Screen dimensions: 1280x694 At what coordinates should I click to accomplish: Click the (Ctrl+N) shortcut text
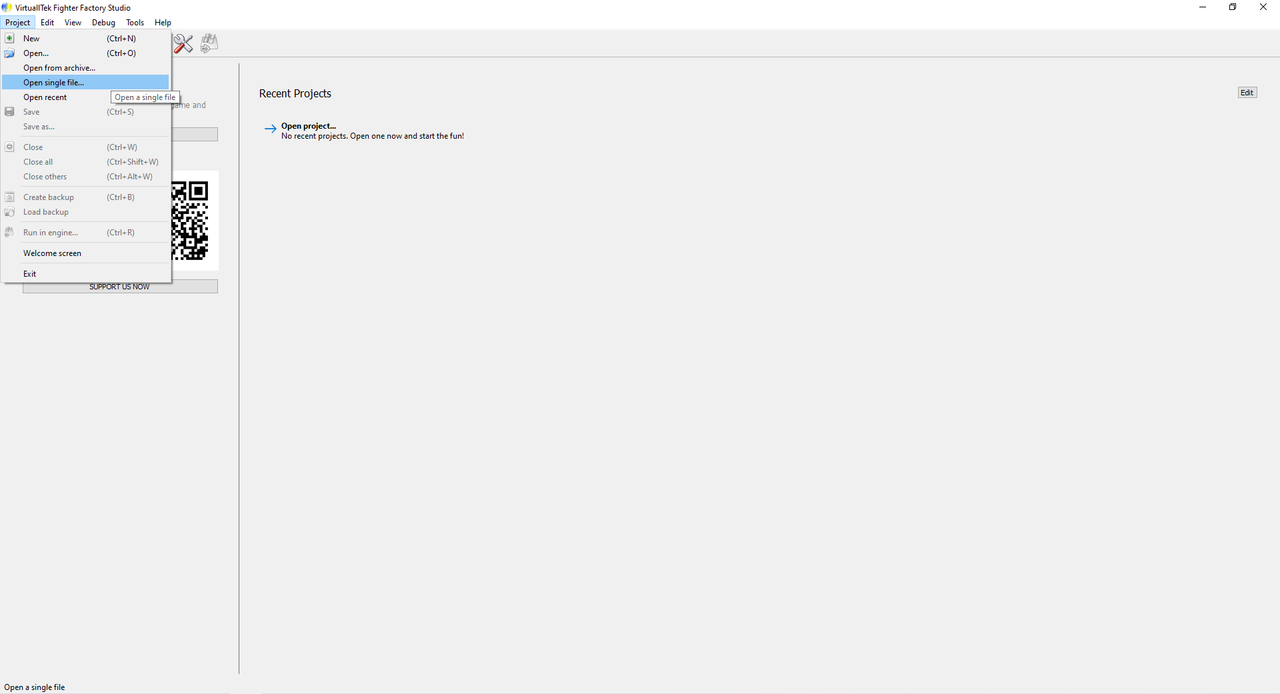coord(121,38)
